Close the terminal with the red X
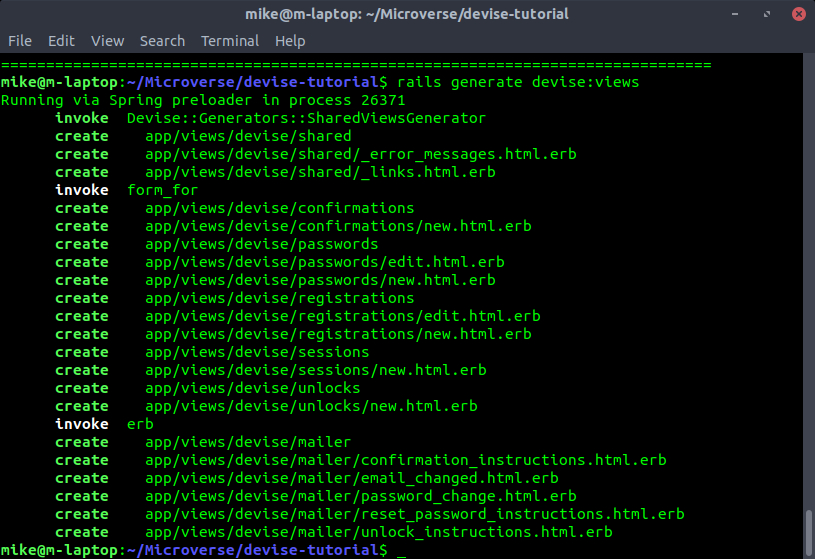 click(797, 14)
